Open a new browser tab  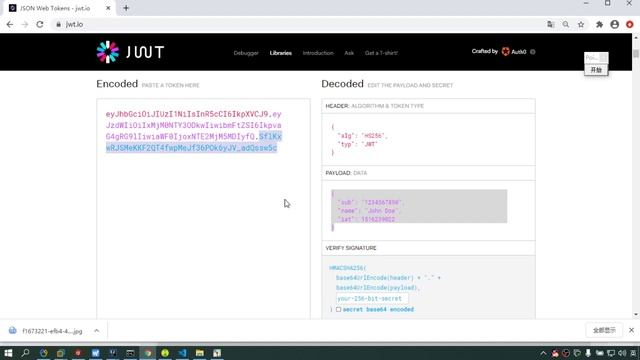tap(126, 8)
